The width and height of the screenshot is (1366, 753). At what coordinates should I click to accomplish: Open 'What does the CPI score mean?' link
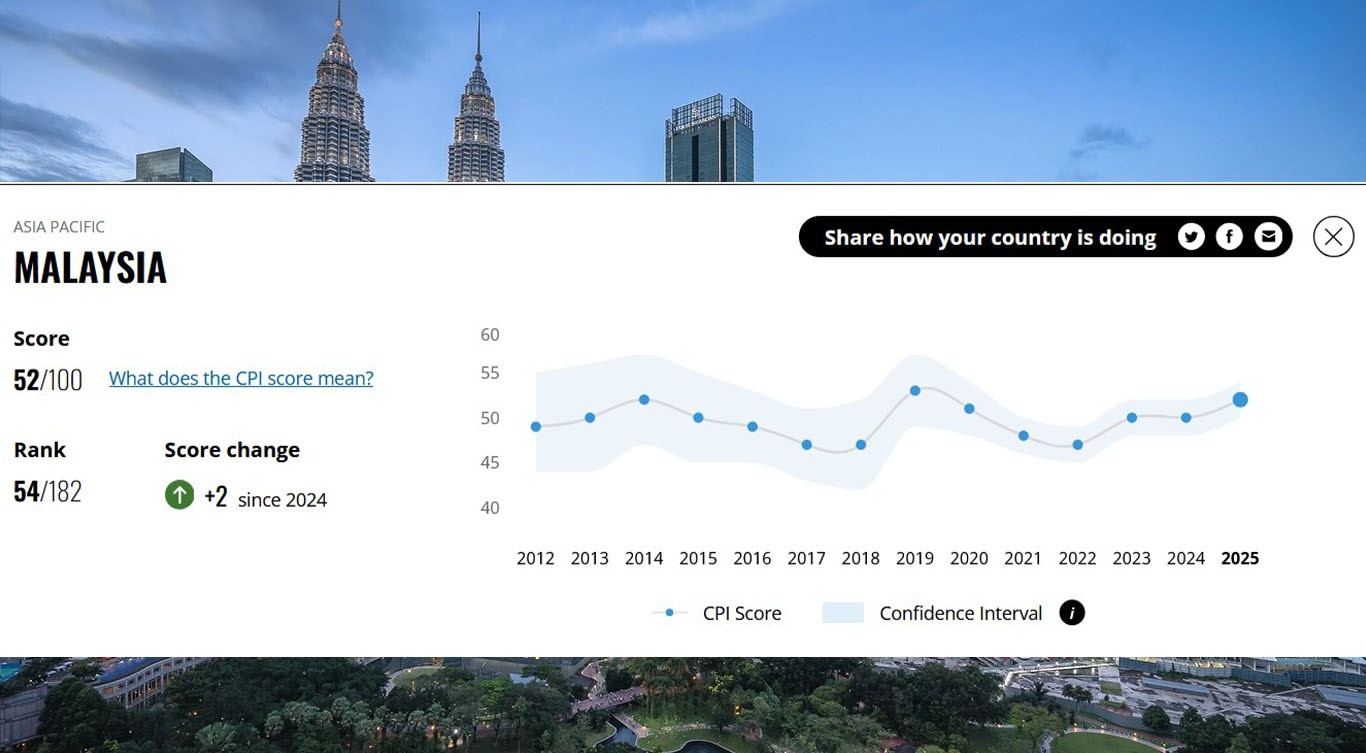[x=241, y=378]
